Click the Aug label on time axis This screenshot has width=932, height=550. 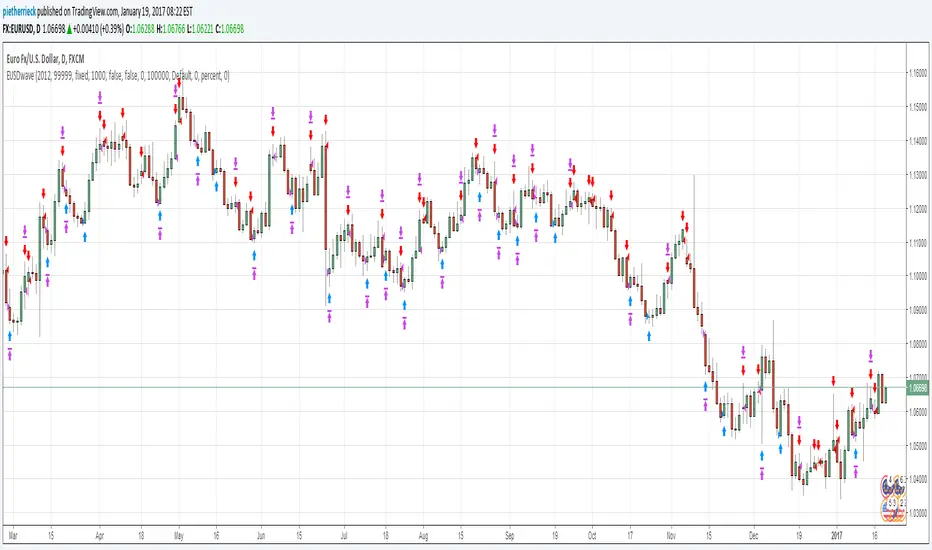(x=423, y=536)
